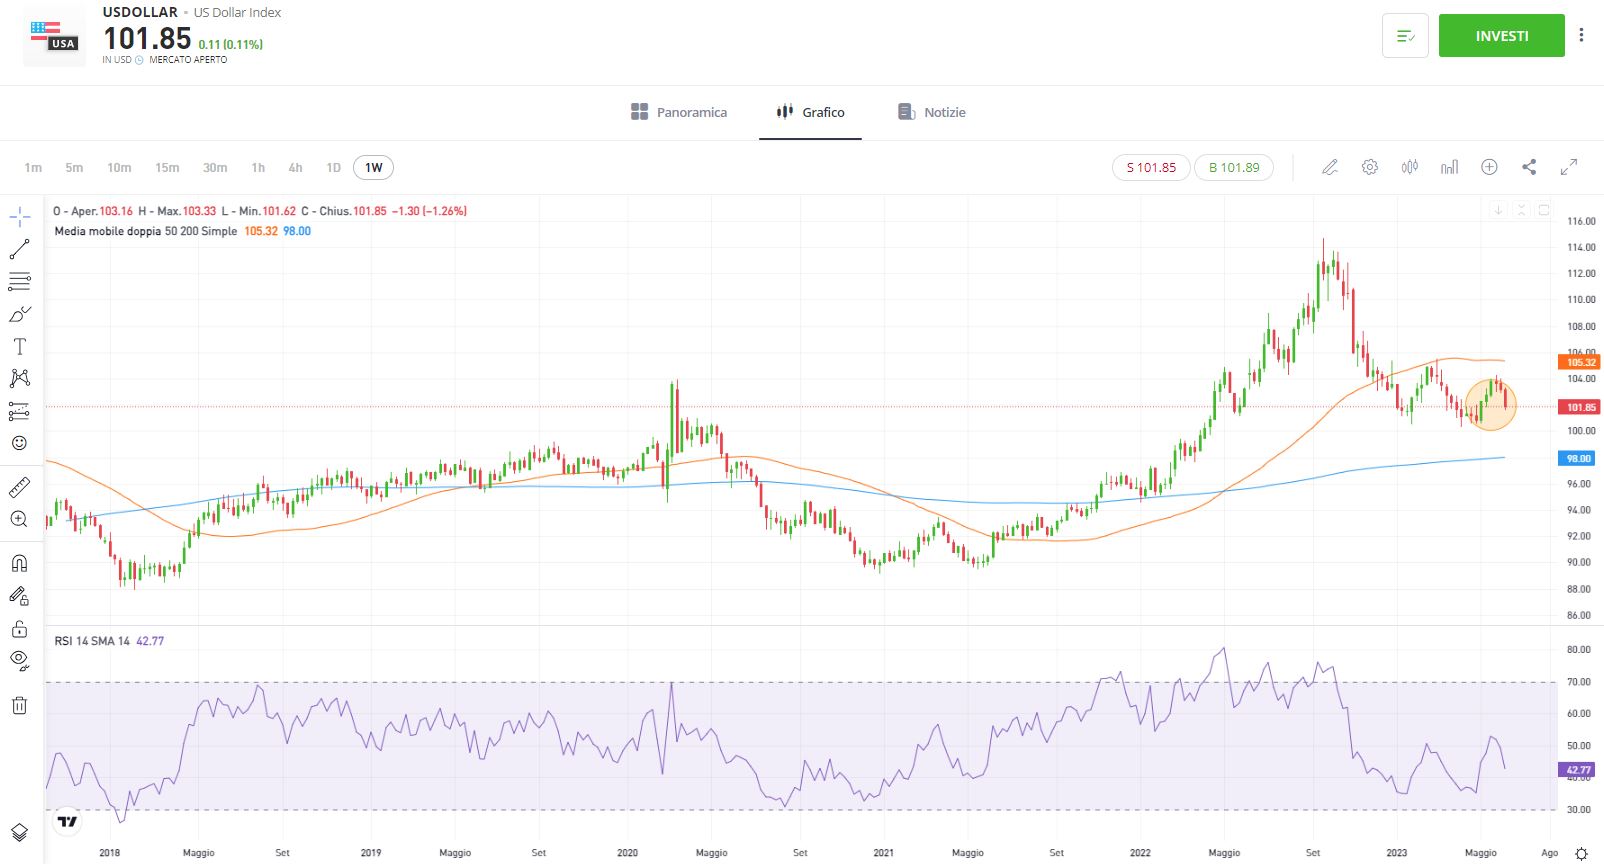Open the candlestick chart type dropdown
Image resolution: width=1604 pixels, height=864 pixels.
point(1410,167)
